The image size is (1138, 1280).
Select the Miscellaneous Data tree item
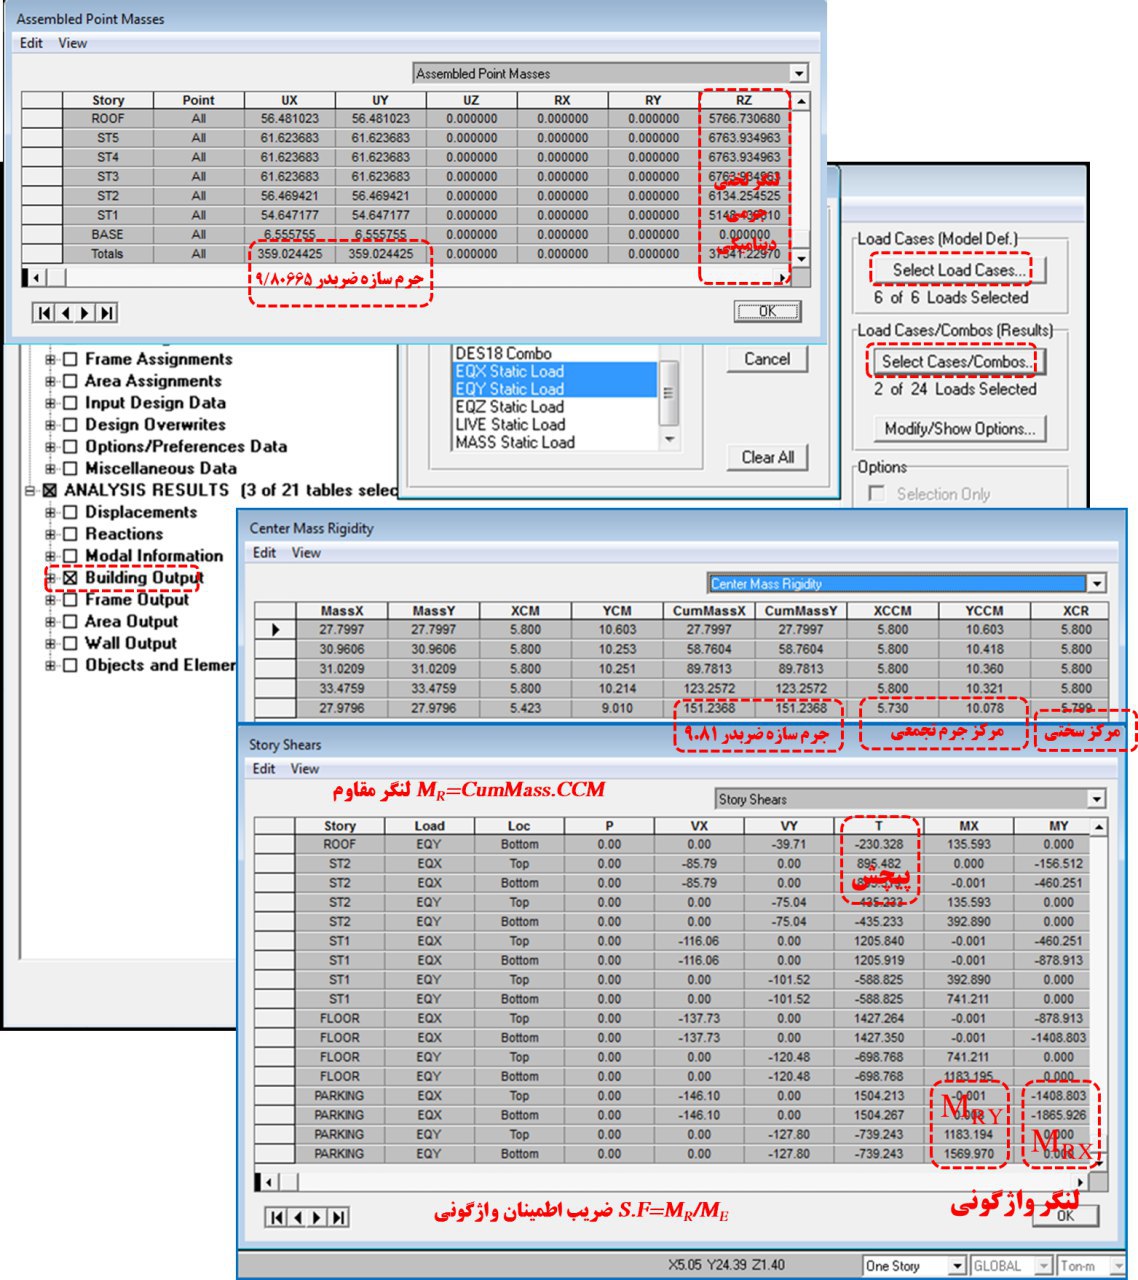pyautogui.click(x=161, y=468)
